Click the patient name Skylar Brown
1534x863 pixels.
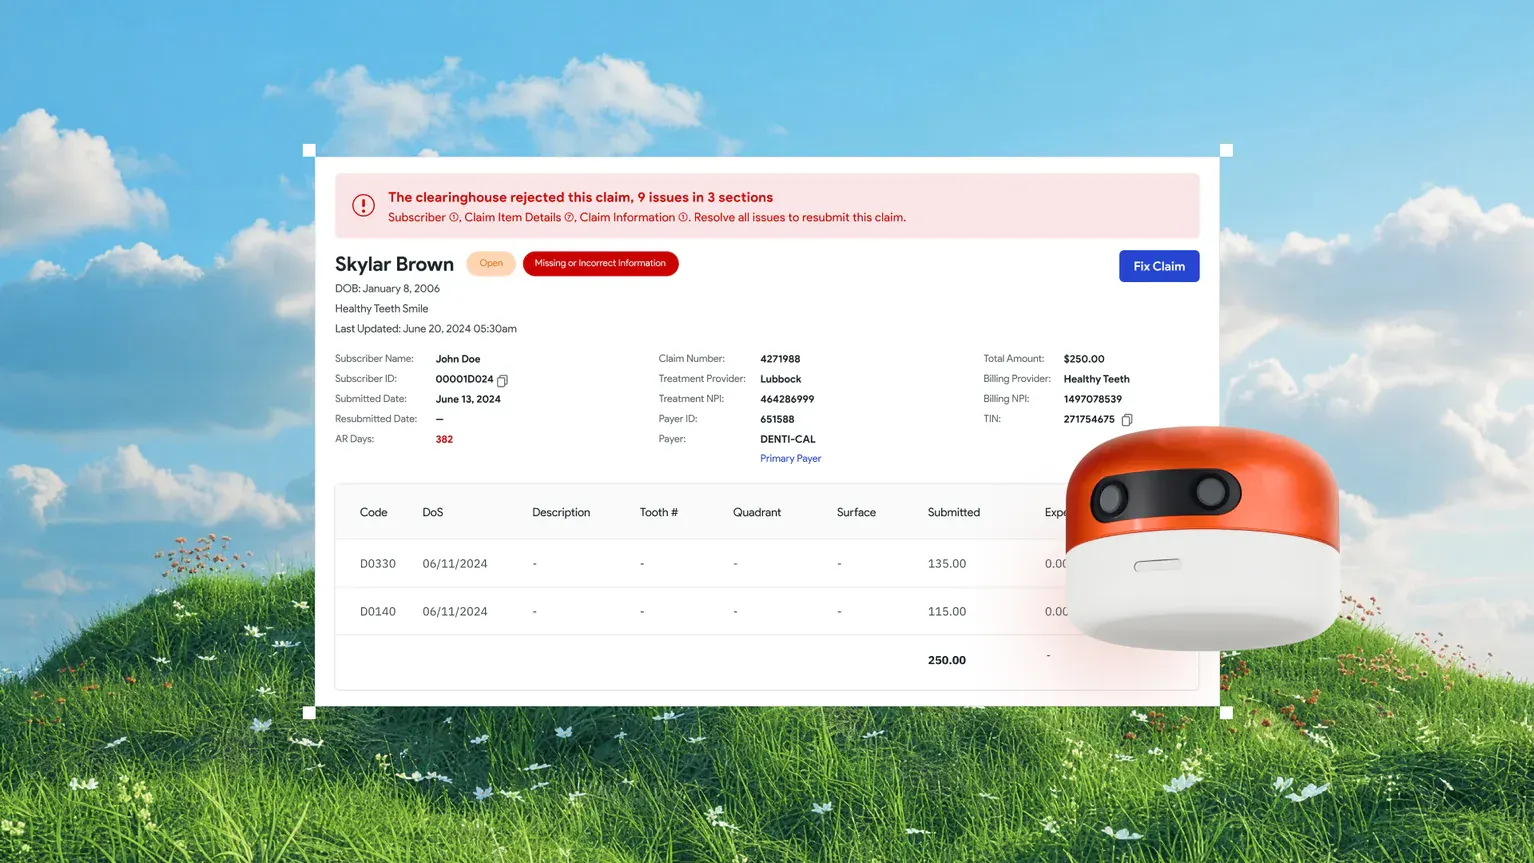(x=394, y=264)
